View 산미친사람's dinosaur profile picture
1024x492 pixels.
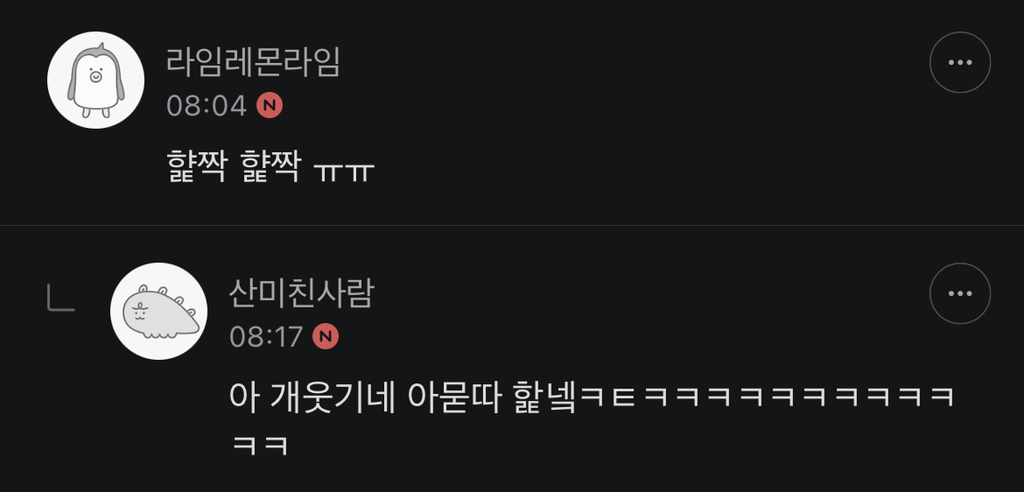click(x=159, y=311)
